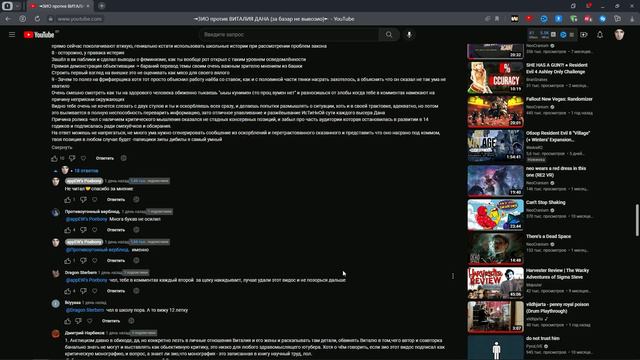Click the browser address bar URL
Viewport: 640px width, 360px height.
(80, 19)
